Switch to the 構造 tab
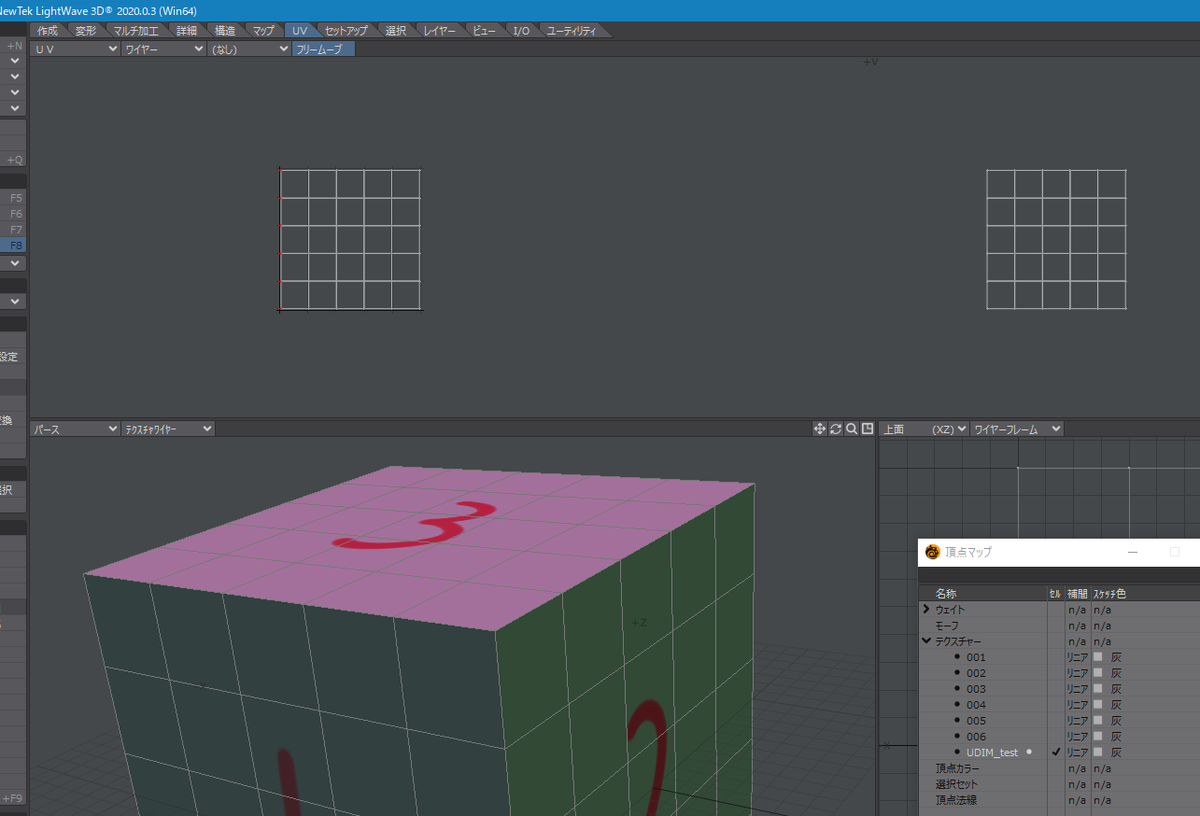 pyautogui.click(x=225, y=31)
